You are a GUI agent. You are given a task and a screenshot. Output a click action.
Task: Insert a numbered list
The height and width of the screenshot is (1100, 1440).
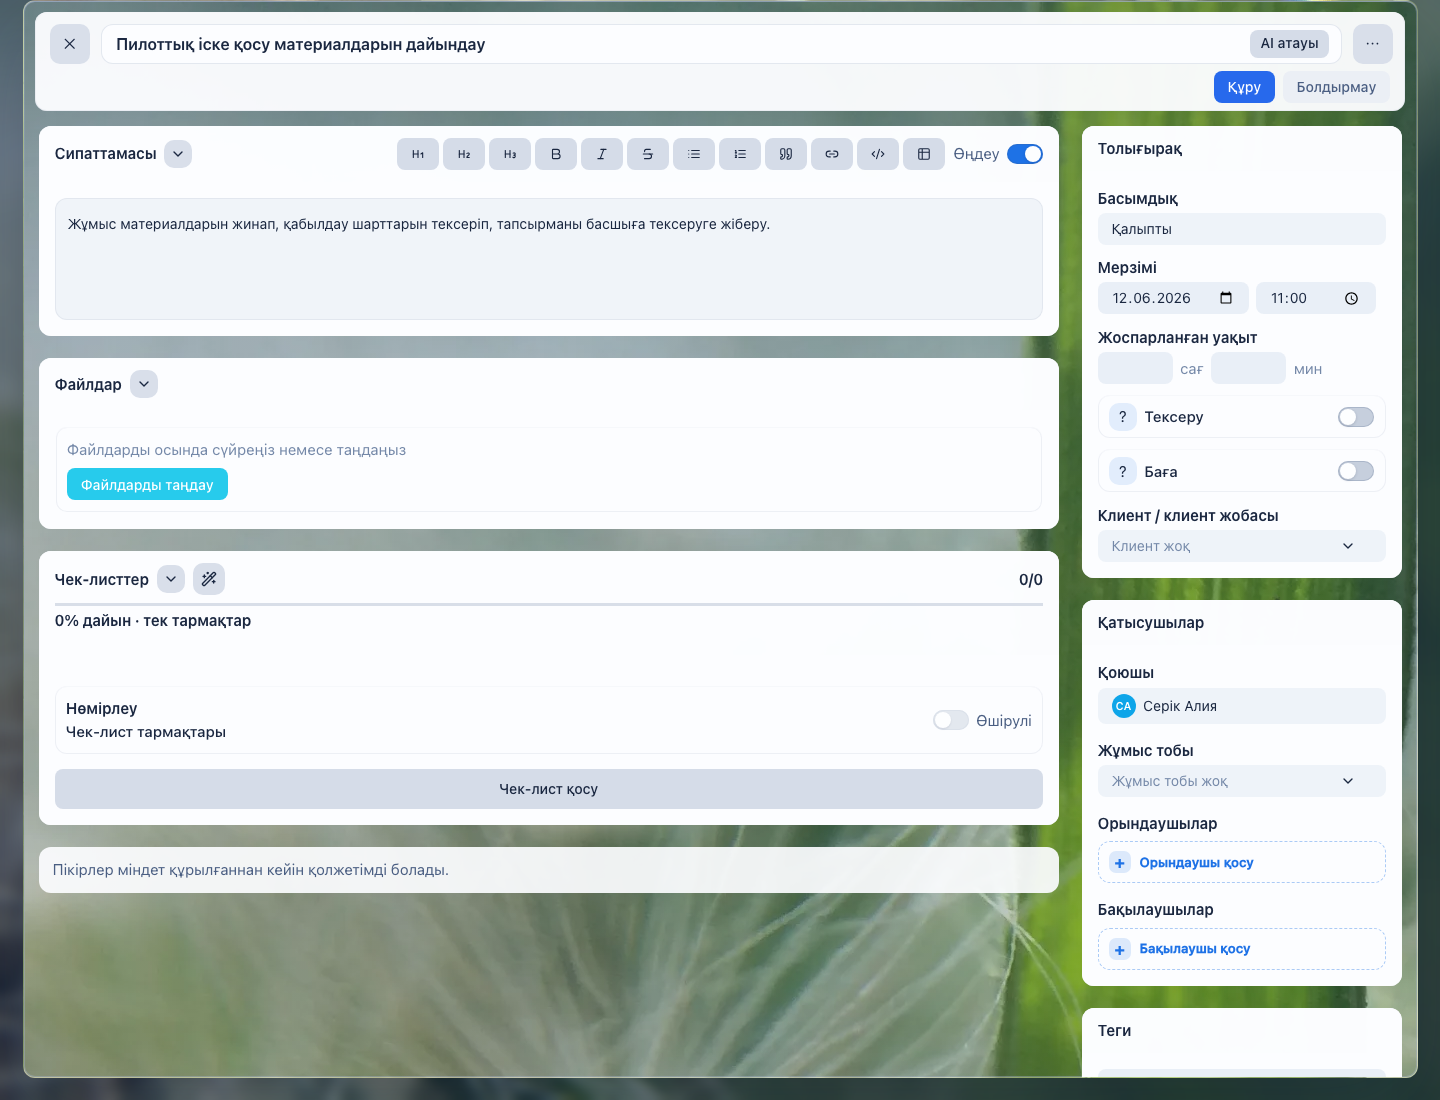740,154
